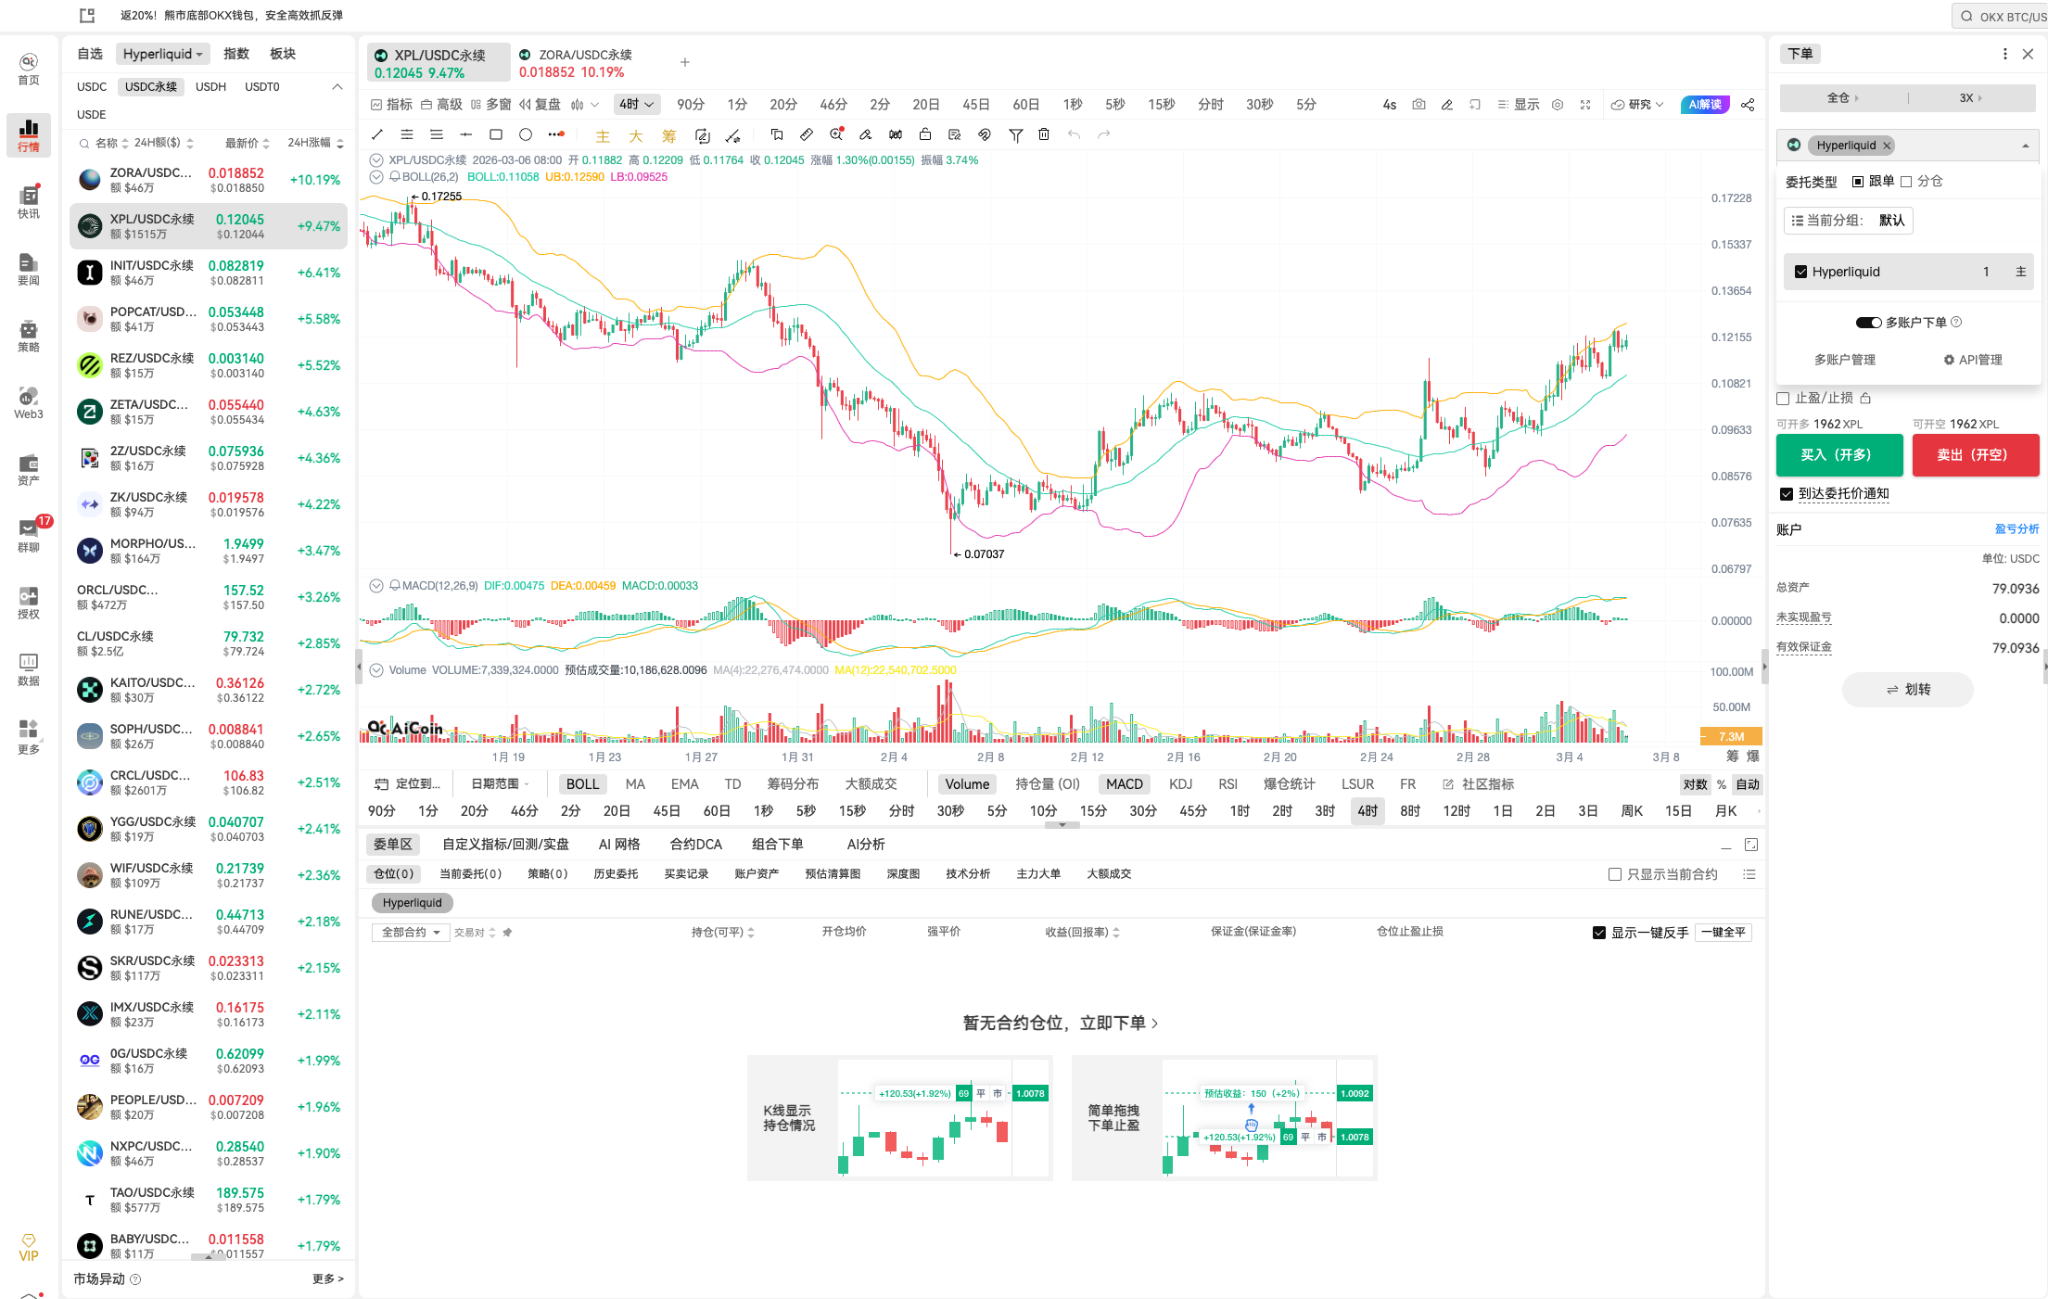Select the trendline drawing tool

377,134
